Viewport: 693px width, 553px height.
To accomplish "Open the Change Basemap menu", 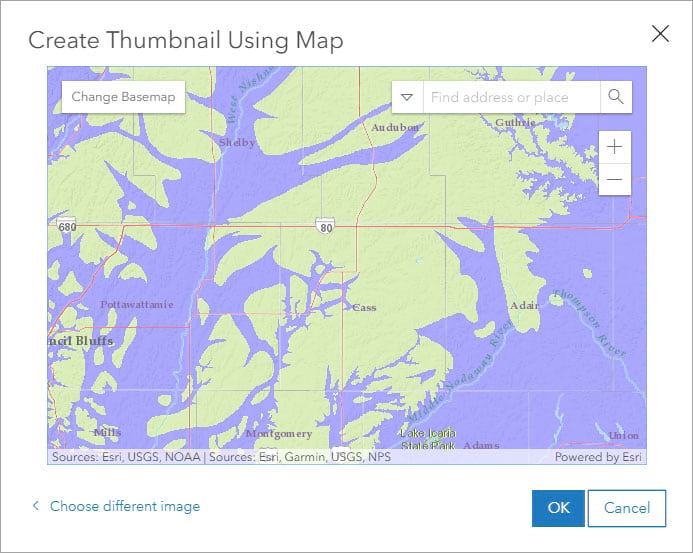I will coord(123,97).
